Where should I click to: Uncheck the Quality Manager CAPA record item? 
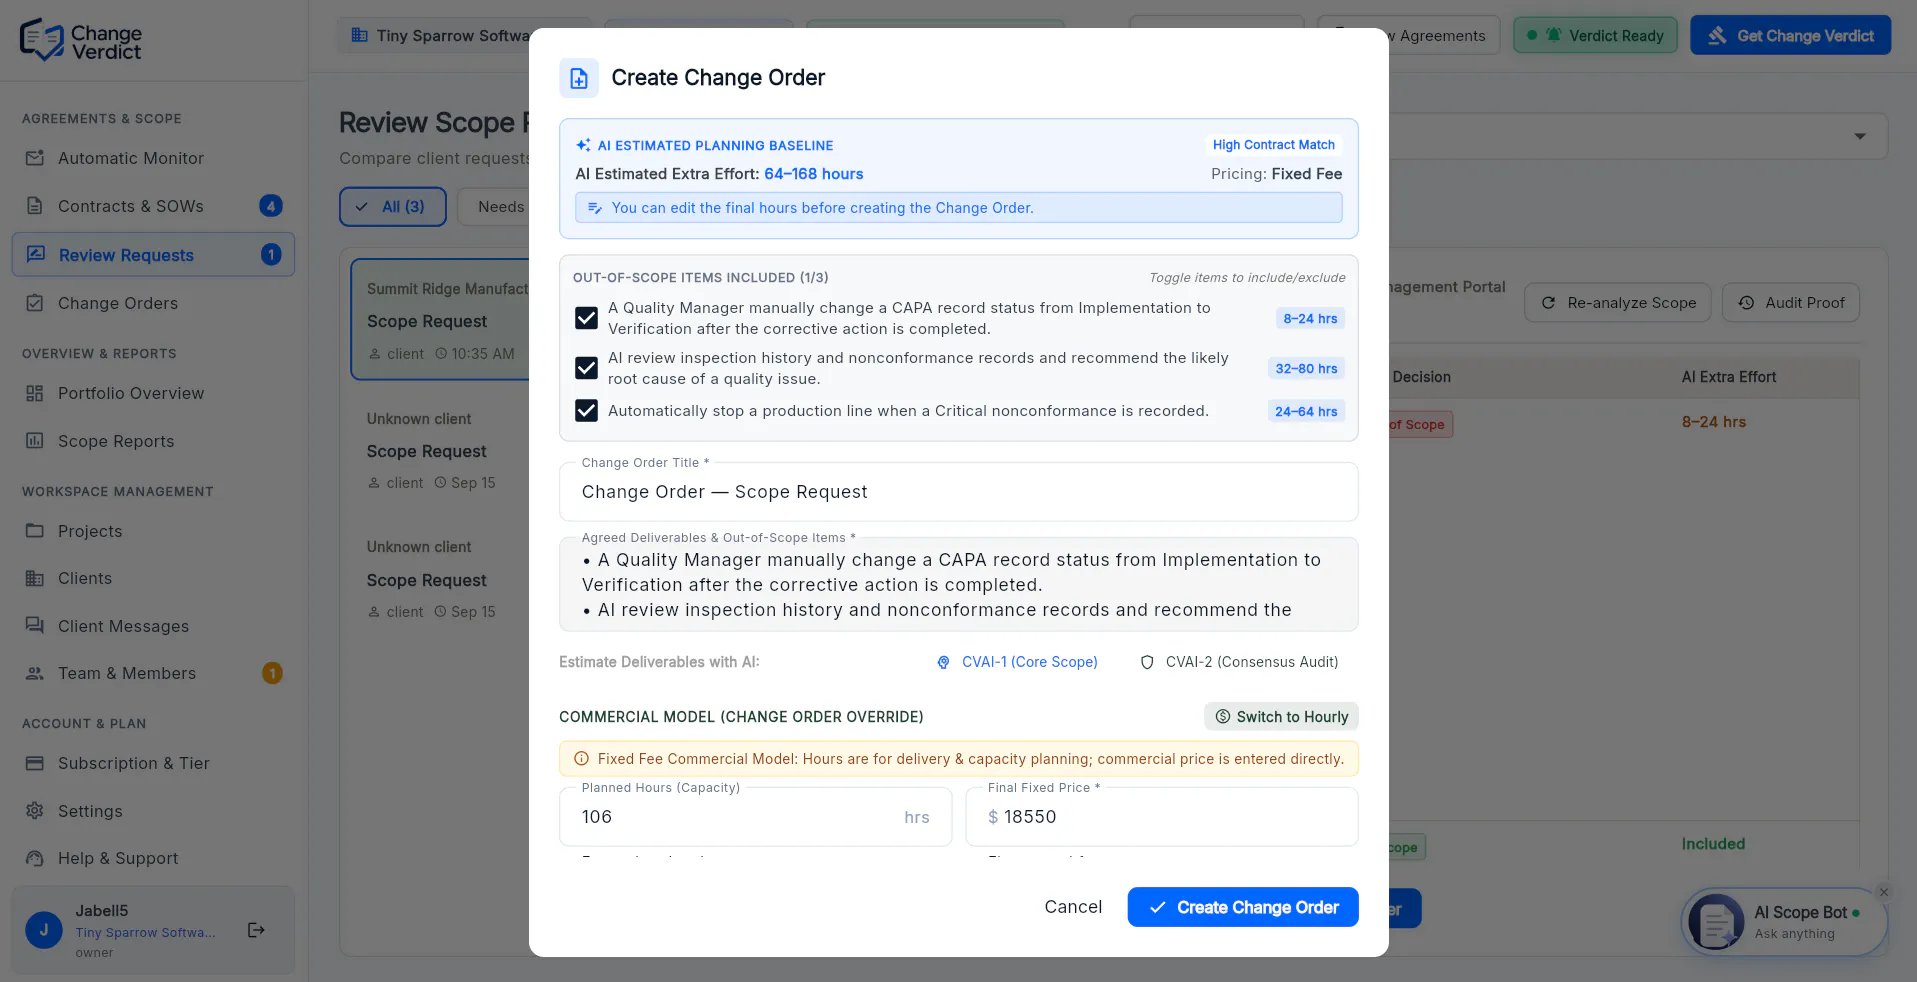[586, 318]
